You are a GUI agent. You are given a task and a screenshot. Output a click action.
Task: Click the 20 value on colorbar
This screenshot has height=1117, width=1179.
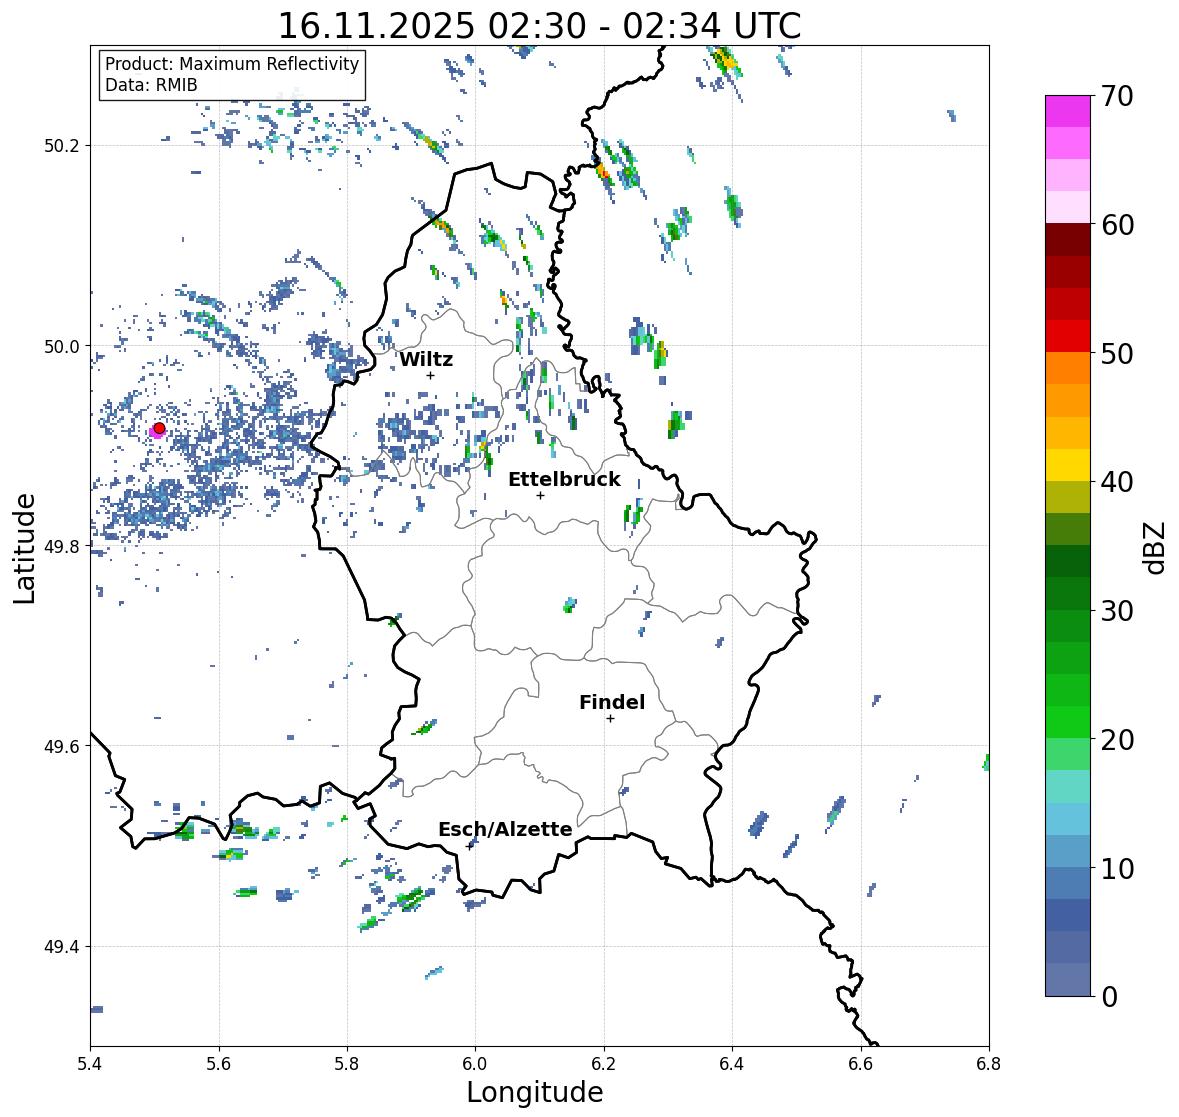1117,740
